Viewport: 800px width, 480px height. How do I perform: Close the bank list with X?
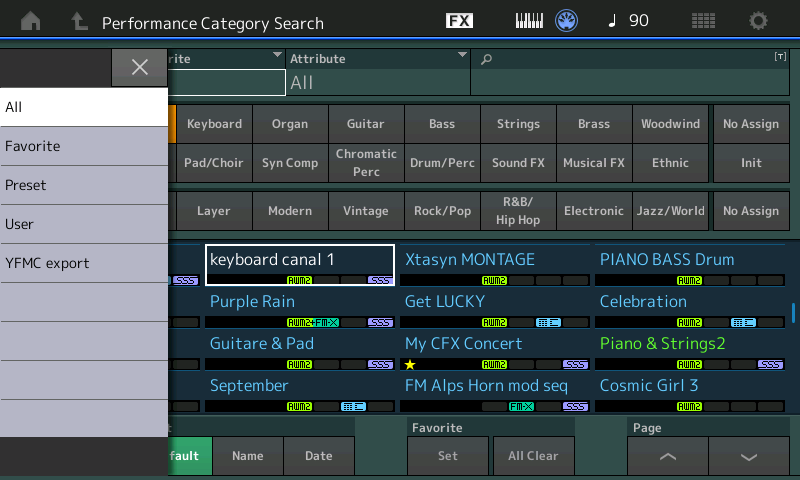click(139, 67)
